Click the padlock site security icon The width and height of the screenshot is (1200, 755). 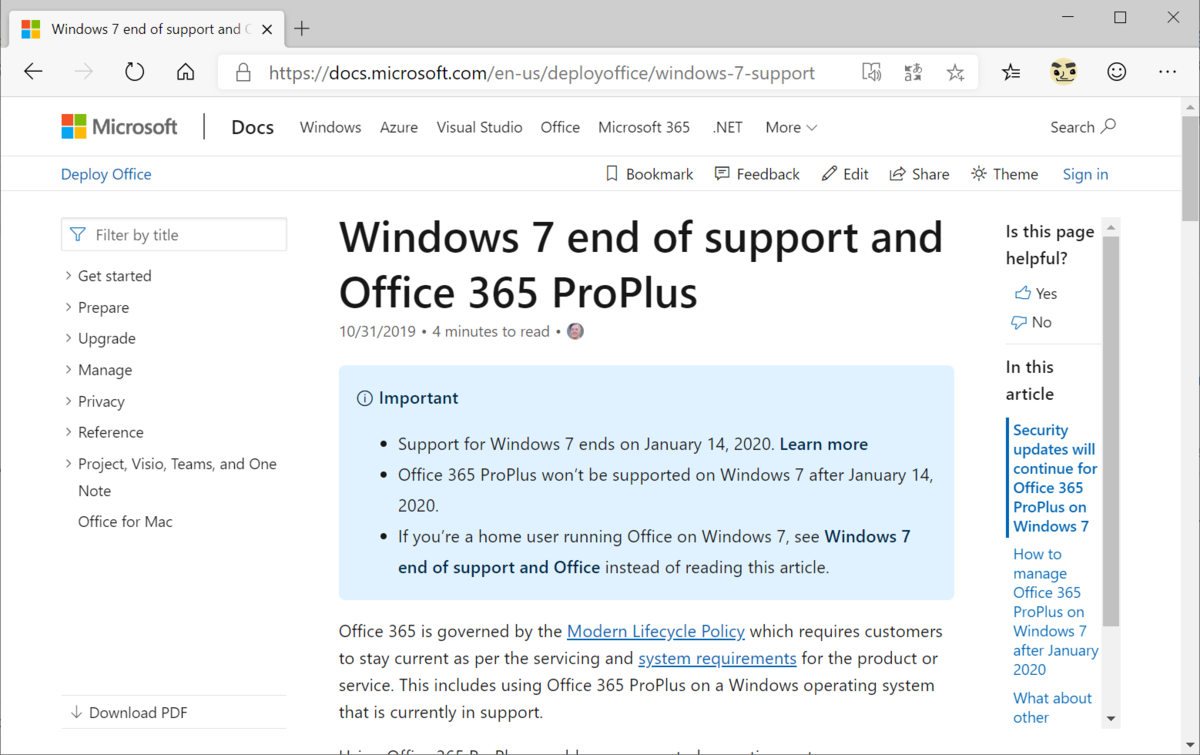pos(243,72)
